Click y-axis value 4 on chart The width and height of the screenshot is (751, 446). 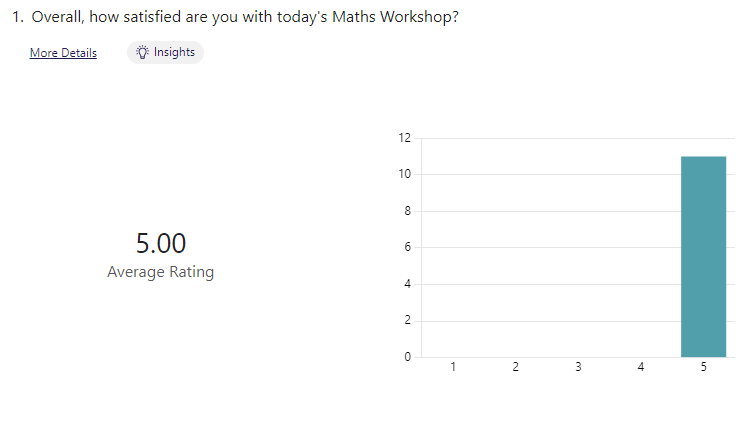(408, 284)
